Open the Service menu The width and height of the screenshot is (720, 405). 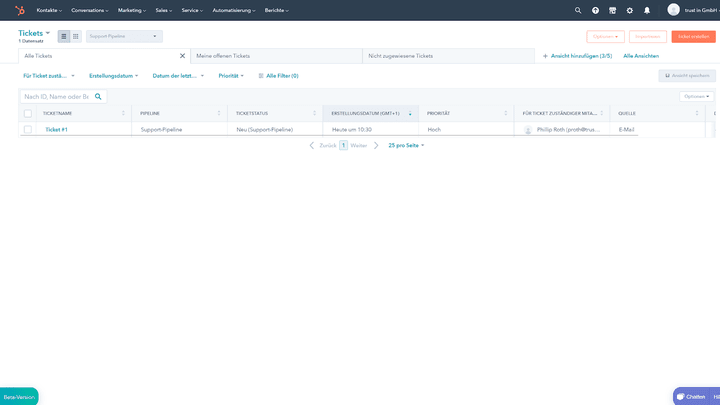192,10
